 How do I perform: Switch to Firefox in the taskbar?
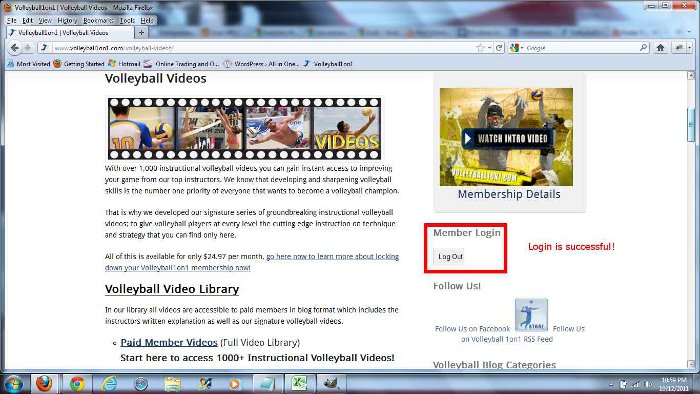(44, 384)
